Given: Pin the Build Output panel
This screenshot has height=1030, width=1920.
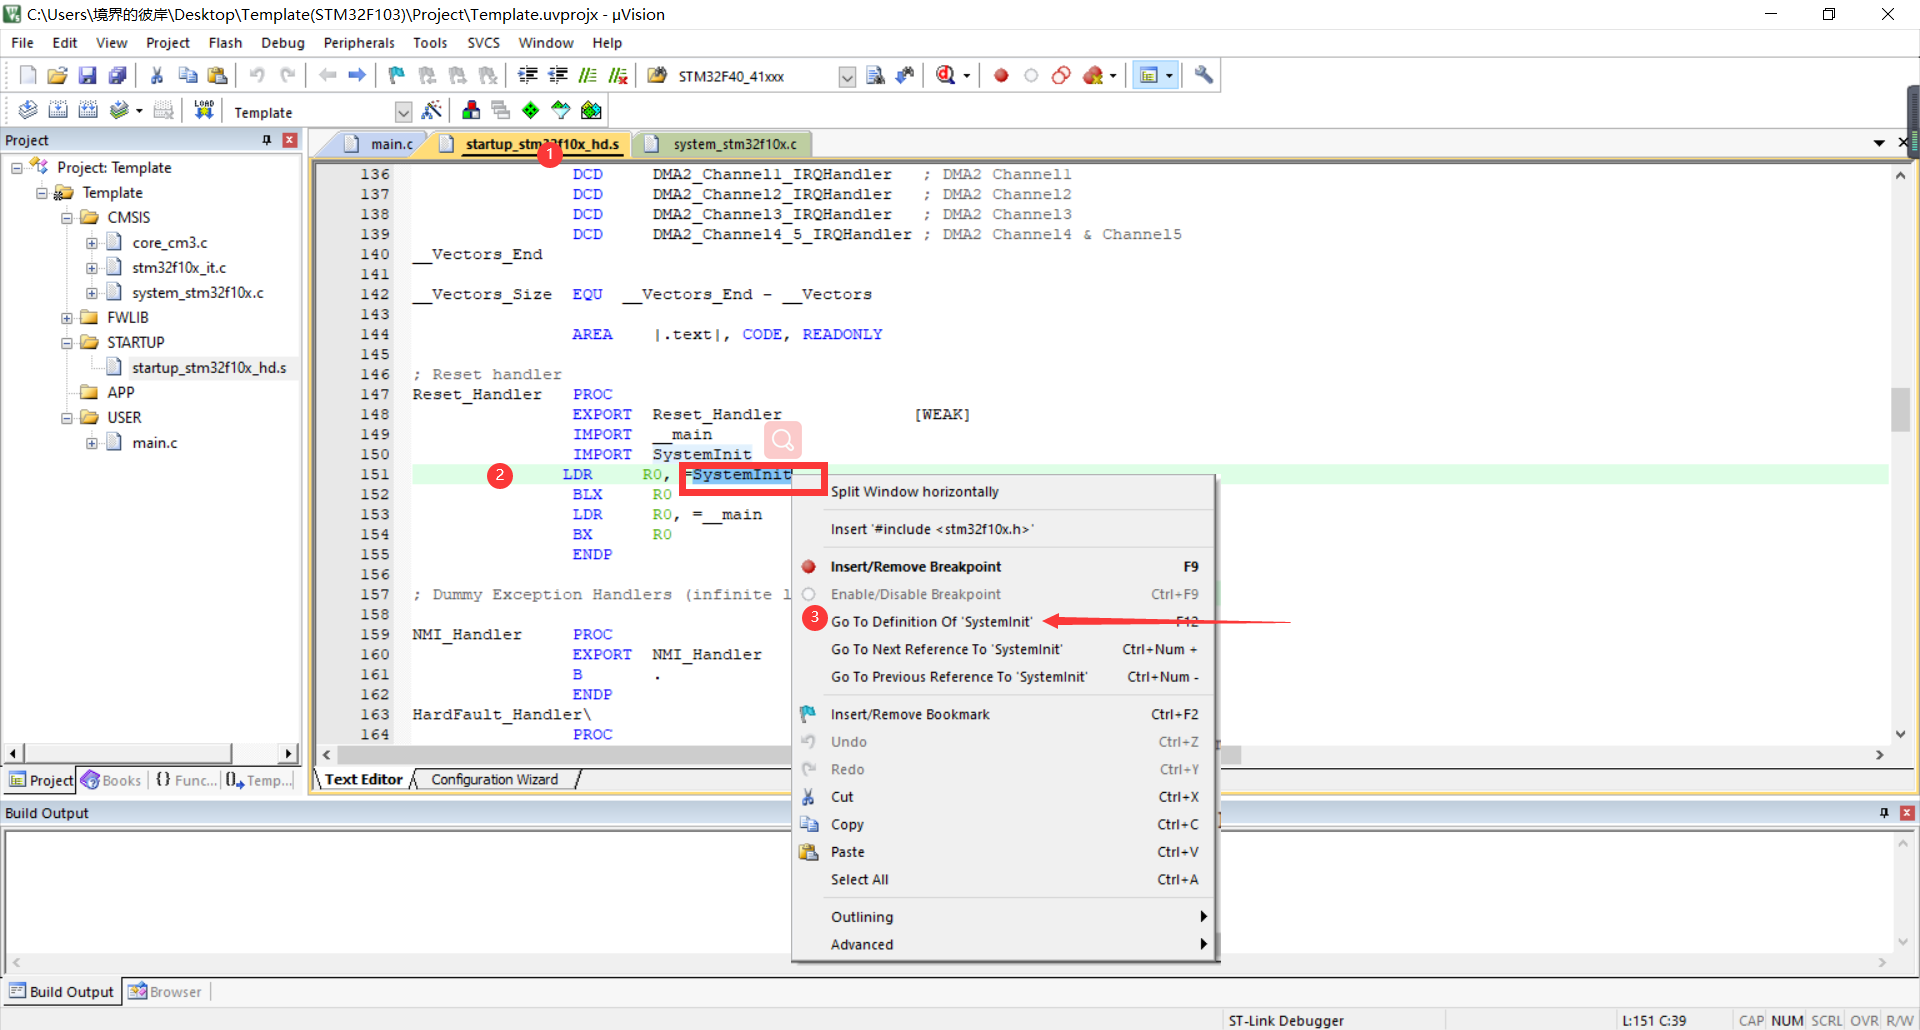Looking at the screenshot, I should [x=1884, y=813].
